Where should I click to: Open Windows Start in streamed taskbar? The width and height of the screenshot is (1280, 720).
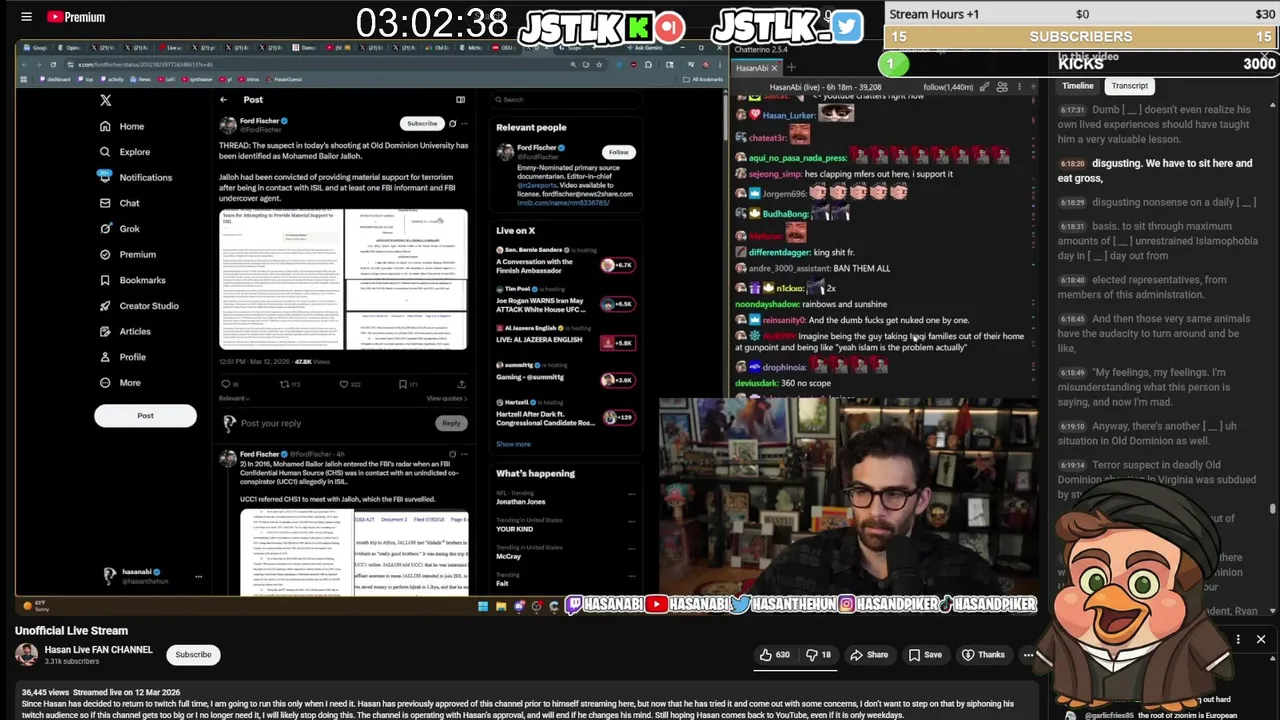click(x=482, y=606)
